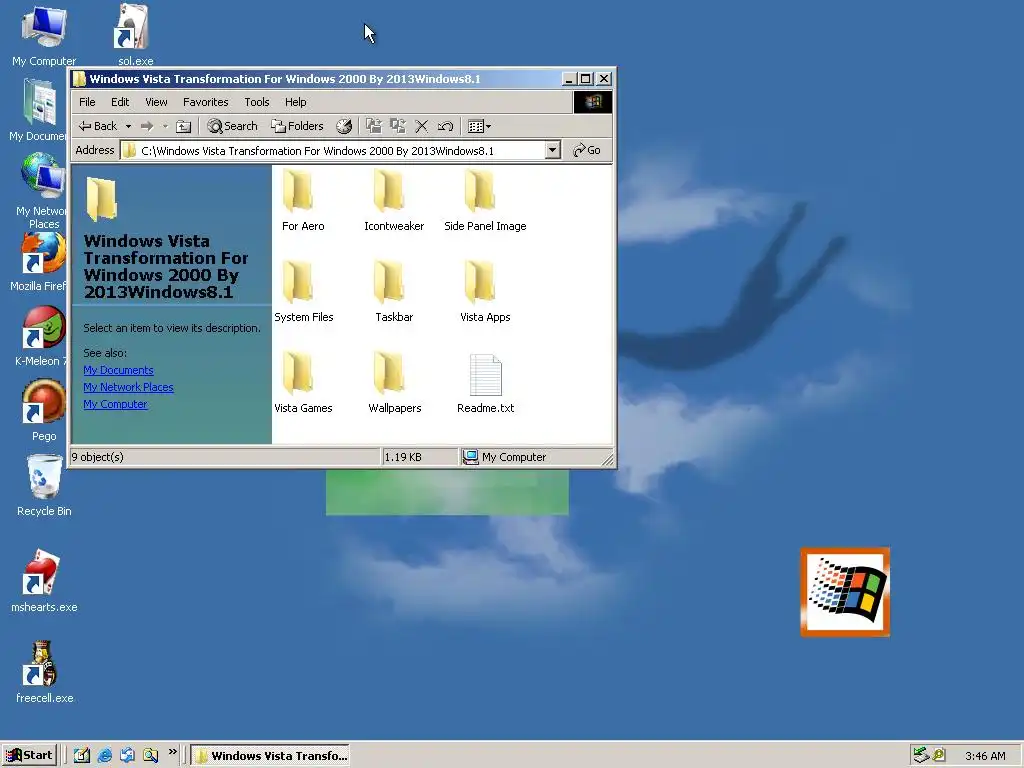The width and height of the screenshot is (1024, 768).
Task: Toggle the Folders pane button
Action: [297, 126]
